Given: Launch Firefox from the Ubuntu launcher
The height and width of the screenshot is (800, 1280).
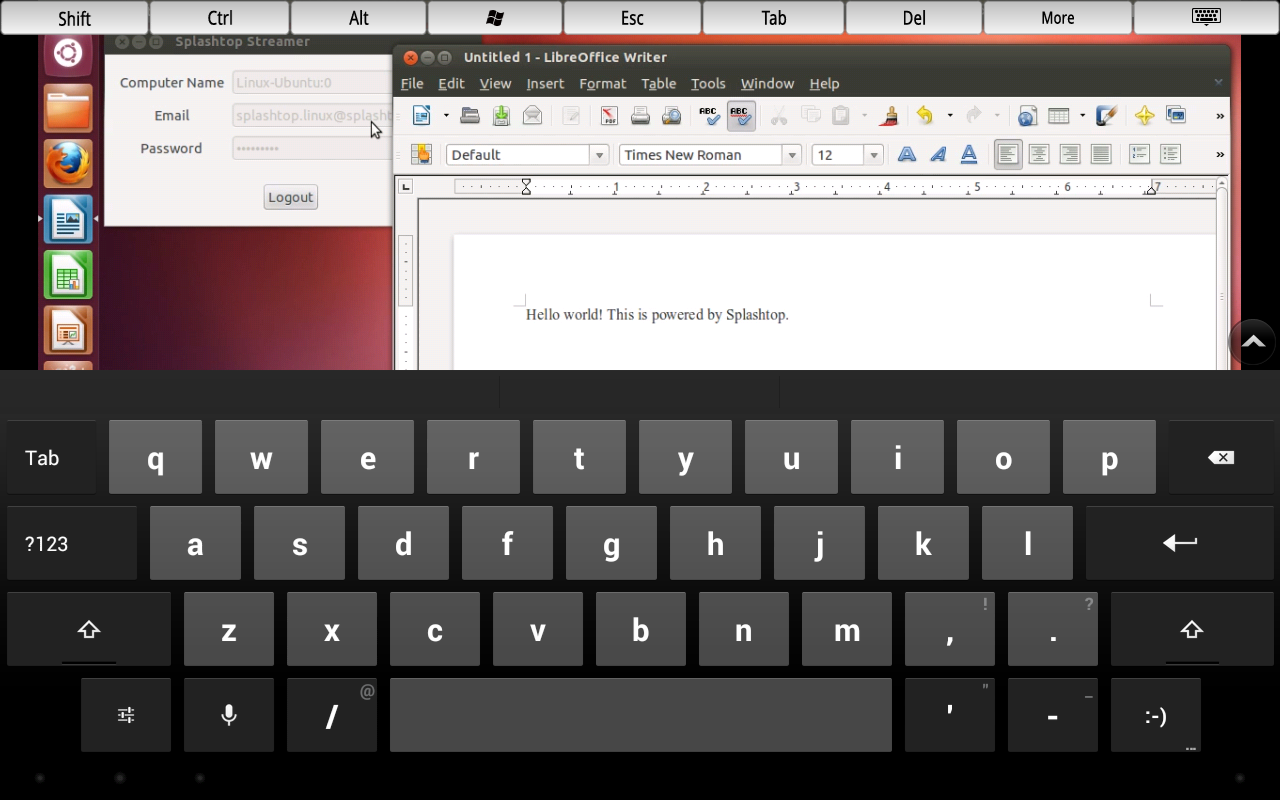Looking at the screenshot, I should tap(68, 163).
